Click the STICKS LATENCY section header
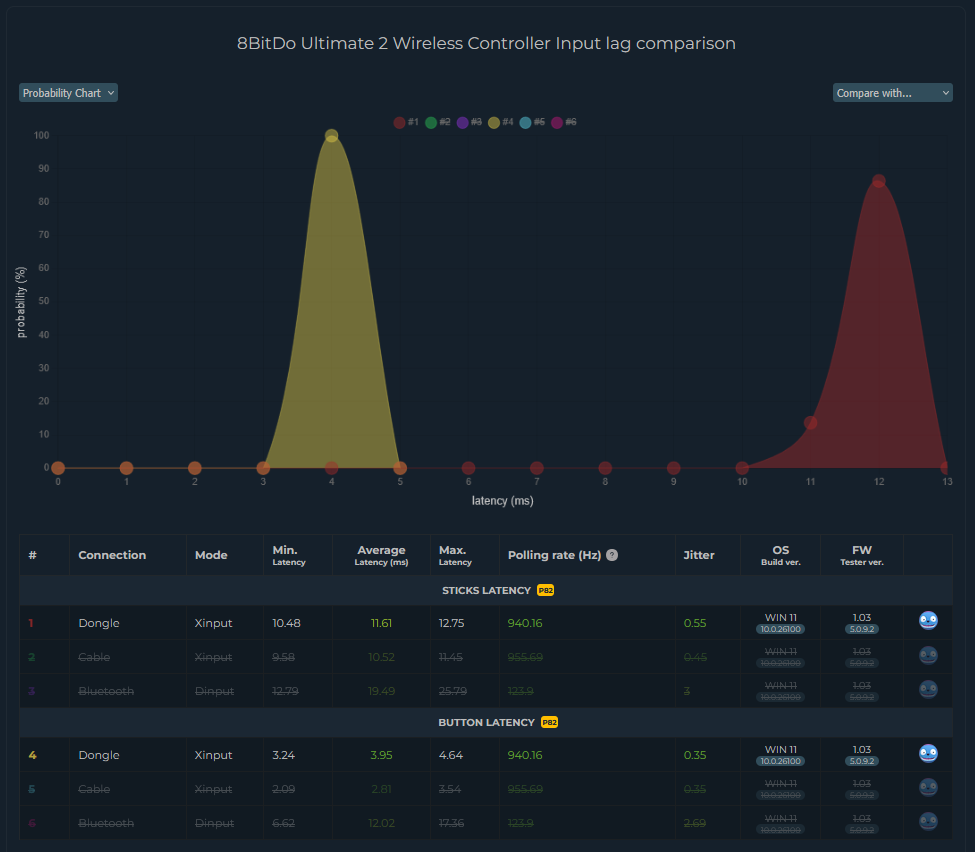Image resolution: width=975 pixels, height=852 pixels. click(486, 591)
